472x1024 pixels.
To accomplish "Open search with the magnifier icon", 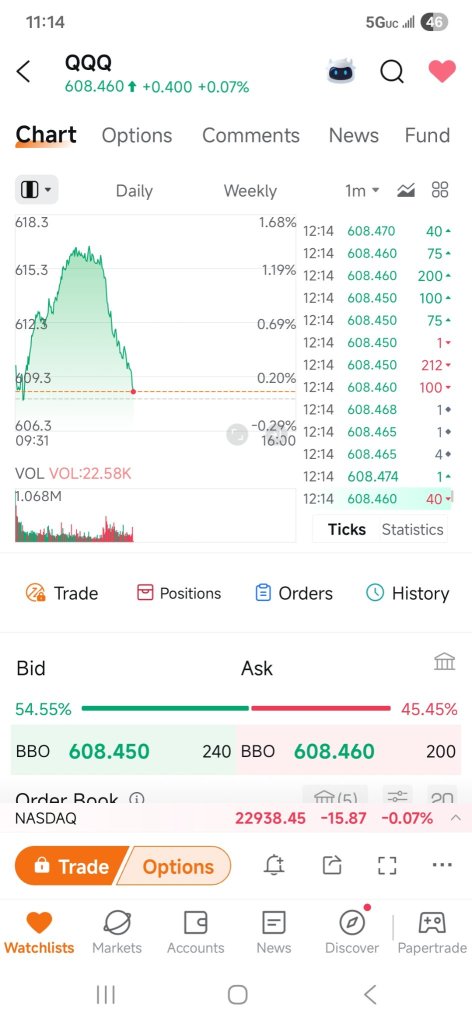I will click(x=392, y=71).
